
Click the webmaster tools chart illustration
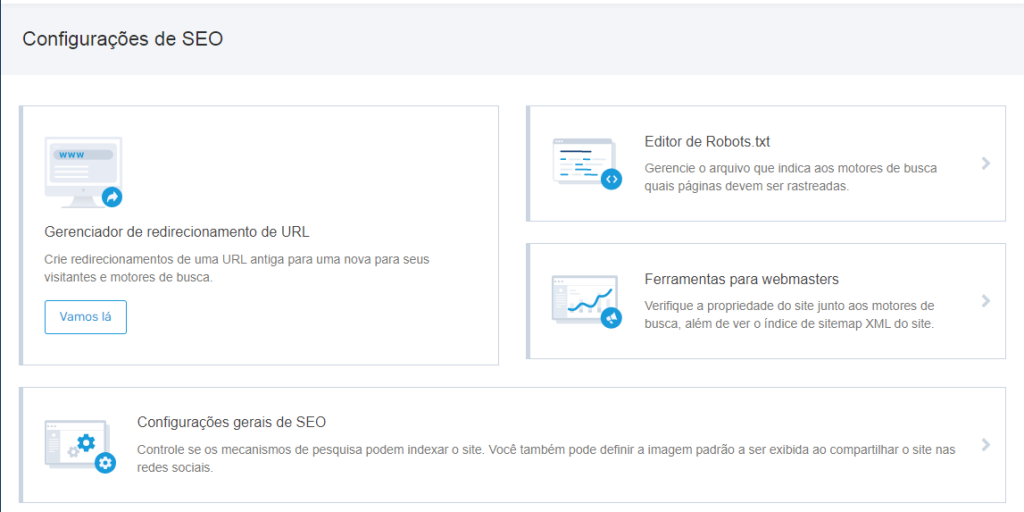tap(580, 298)
